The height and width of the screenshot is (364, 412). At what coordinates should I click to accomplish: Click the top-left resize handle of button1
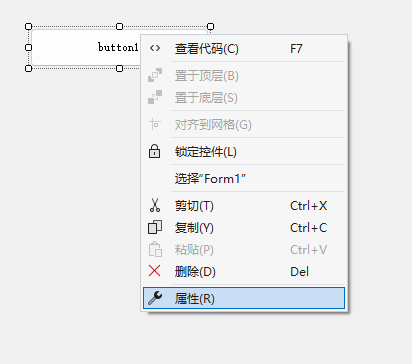(29, 26)
